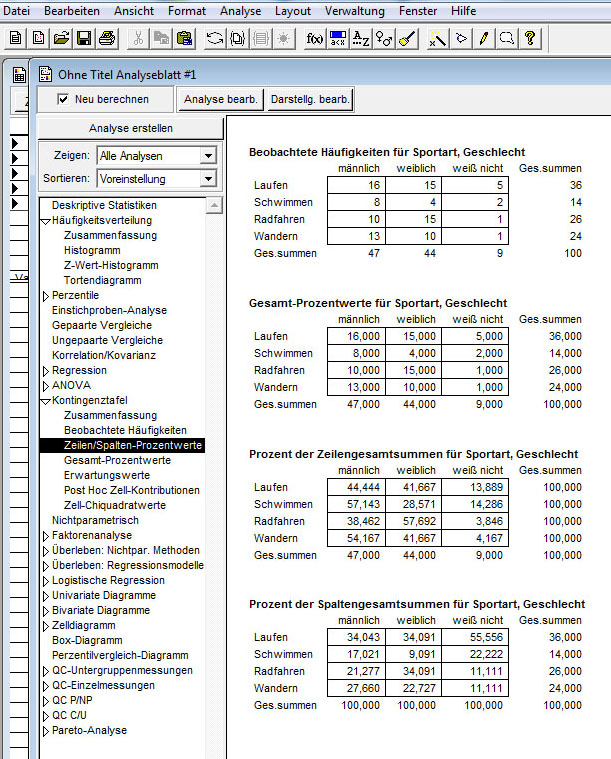Click the Analyse bearb. button
Viewport: 611px width, 759px height.
point(220,99)
